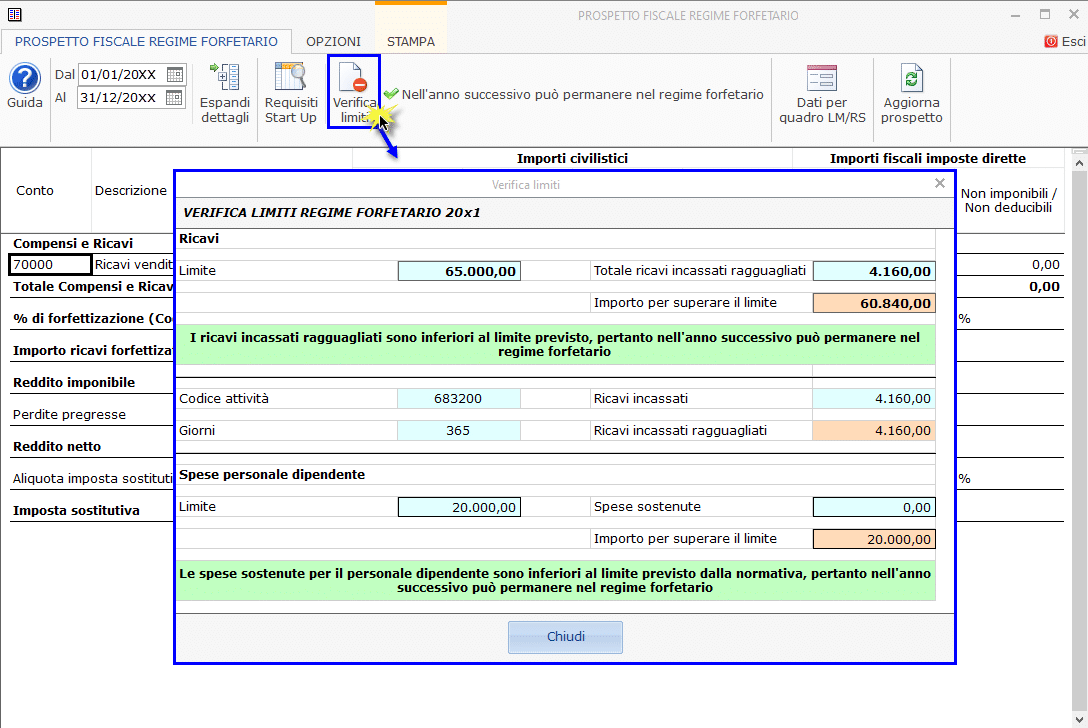Open the OPZIONI tab
The height and width of the screenshot is (728, 1088).
[333, 42]
